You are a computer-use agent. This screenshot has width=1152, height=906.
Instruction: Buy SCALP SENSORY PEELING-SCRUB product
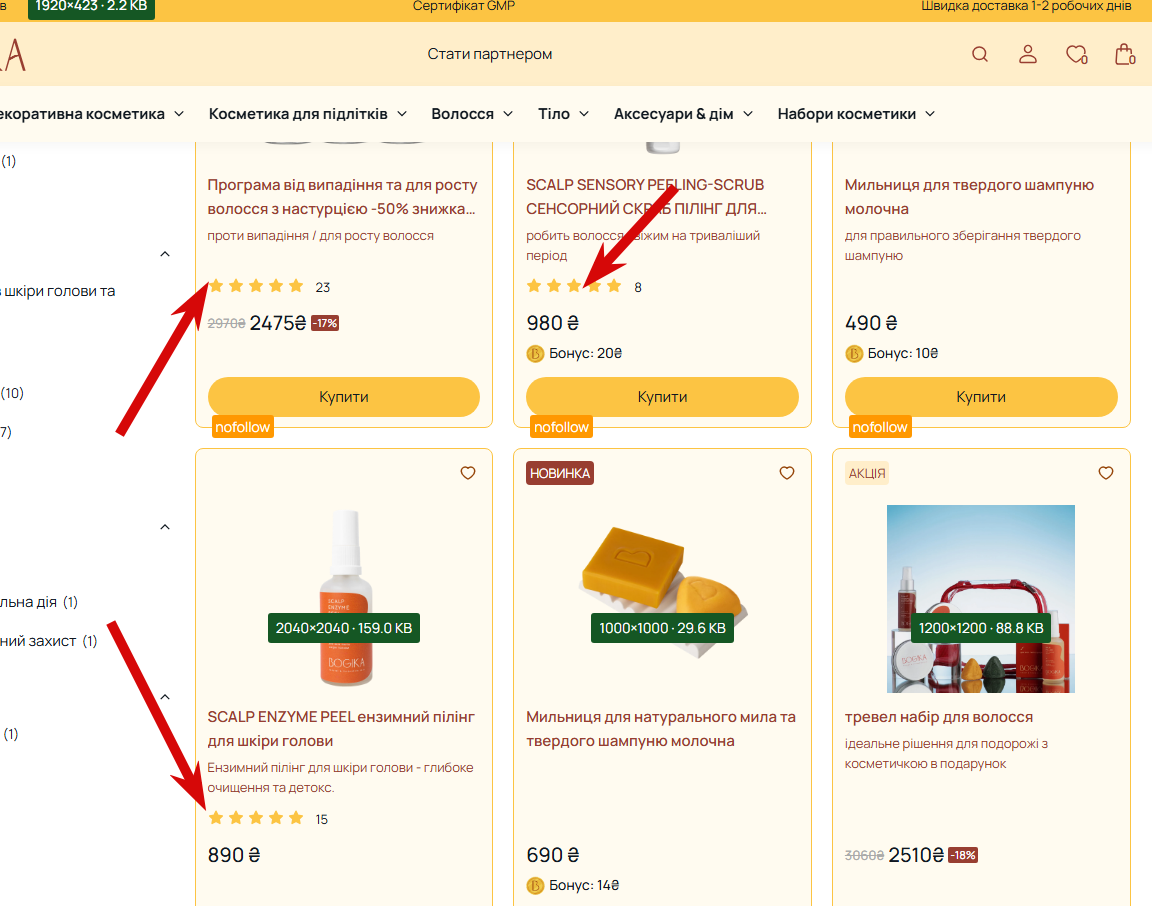pos(663,397)
